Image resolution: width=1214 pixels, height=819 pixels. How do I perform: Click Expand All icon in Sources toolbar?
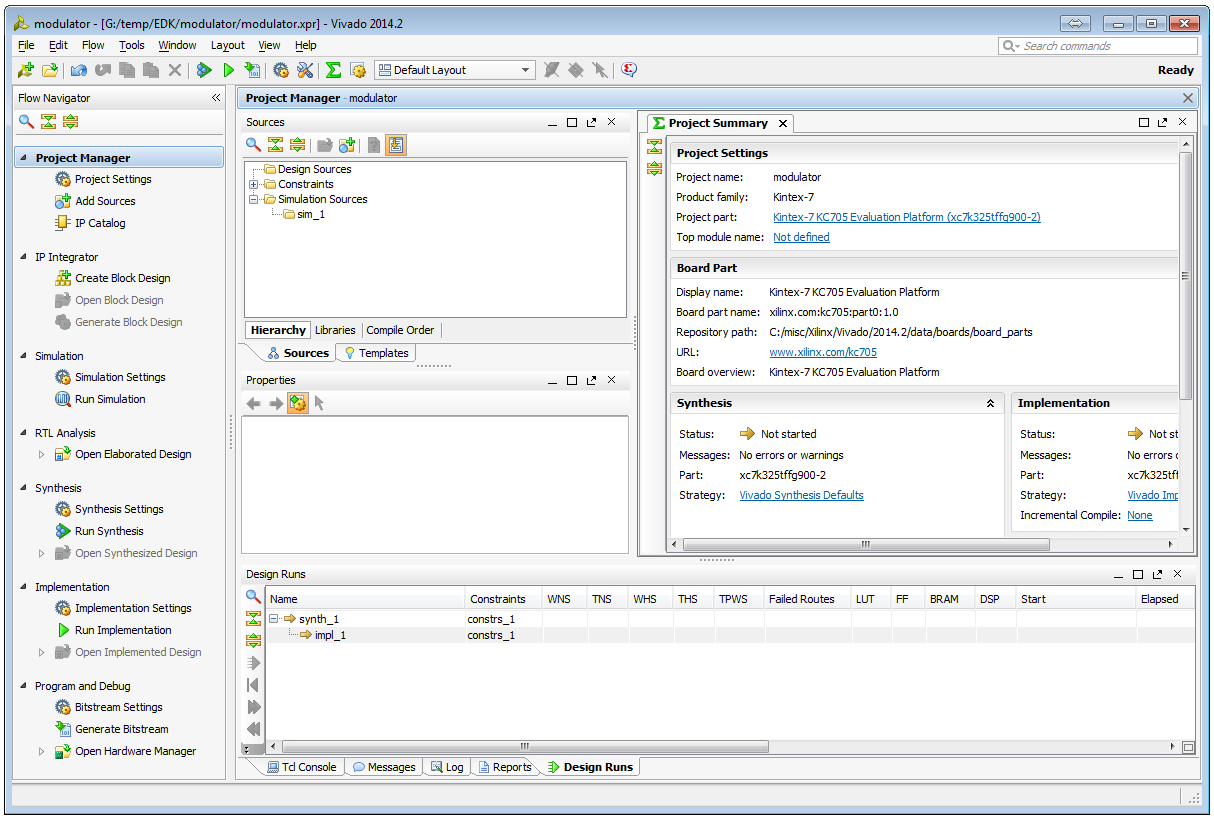[297, 145]
